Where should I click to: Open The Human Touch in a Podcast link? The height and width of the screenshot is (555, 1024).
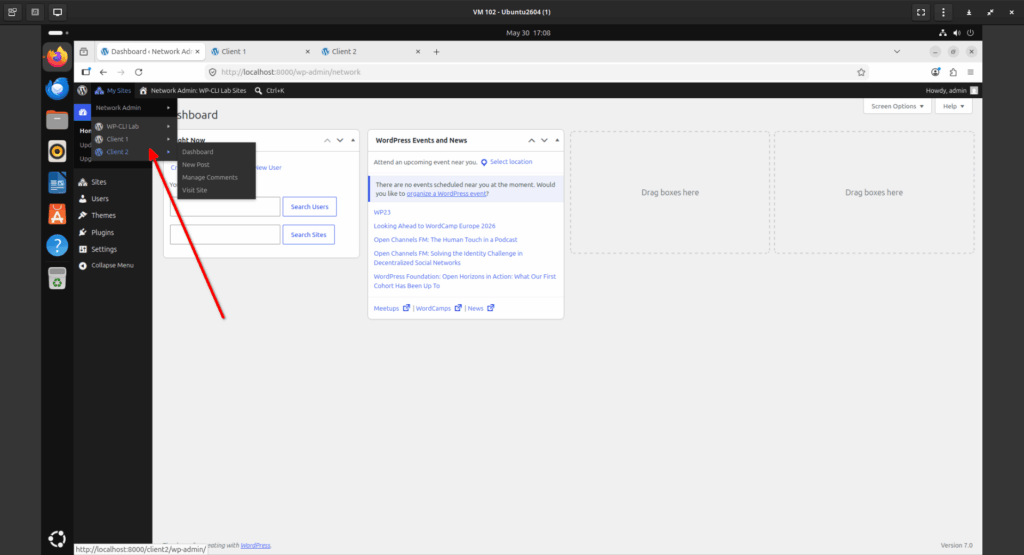pyautogui.click(x=445, y=240)
